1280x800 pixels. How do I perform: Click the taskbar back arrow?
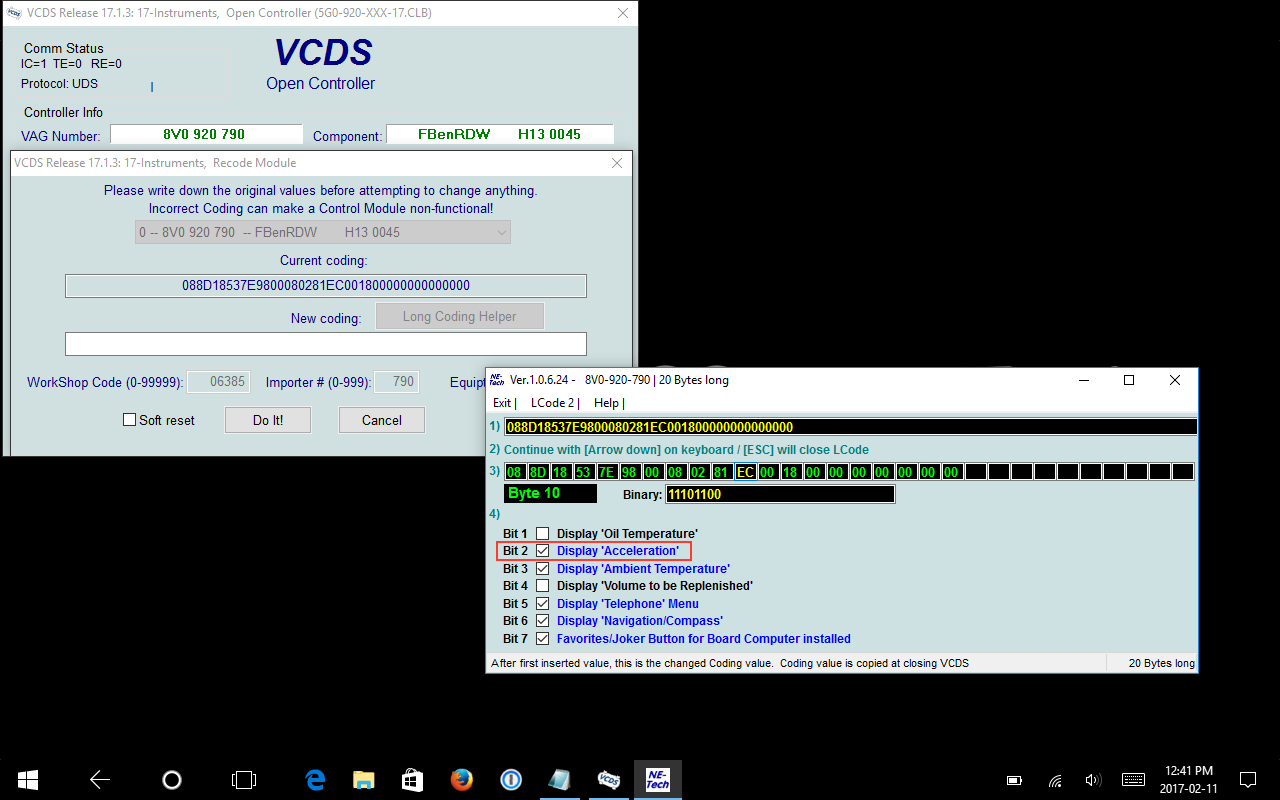(100, 780)
